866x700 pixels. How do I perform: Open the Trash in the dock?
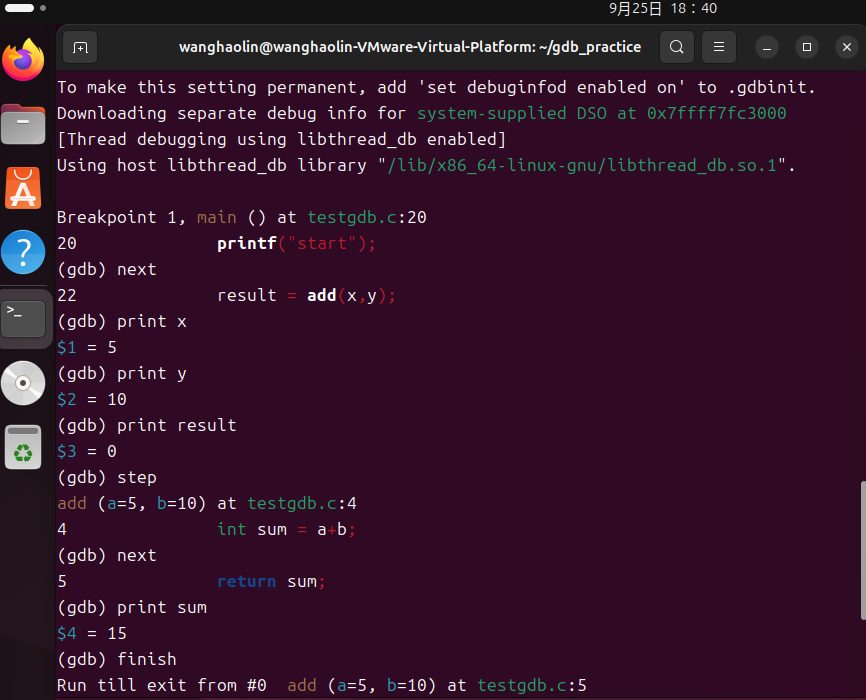point(23,447)
